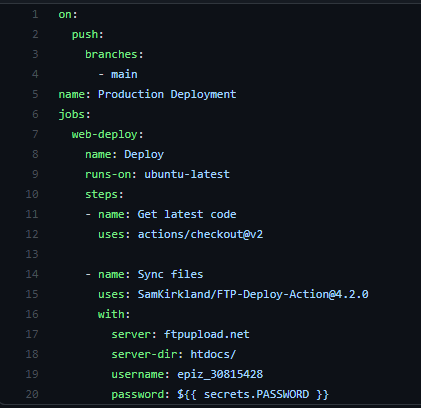Click the 'on:' key on line 1
The width and height of the screenshot is (421, 408).
coord(68,14)
